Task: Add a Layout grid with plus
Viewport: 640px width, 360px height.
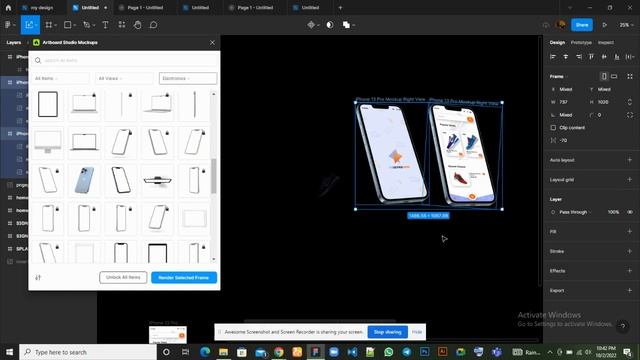Action: click(x=629, y=180)
